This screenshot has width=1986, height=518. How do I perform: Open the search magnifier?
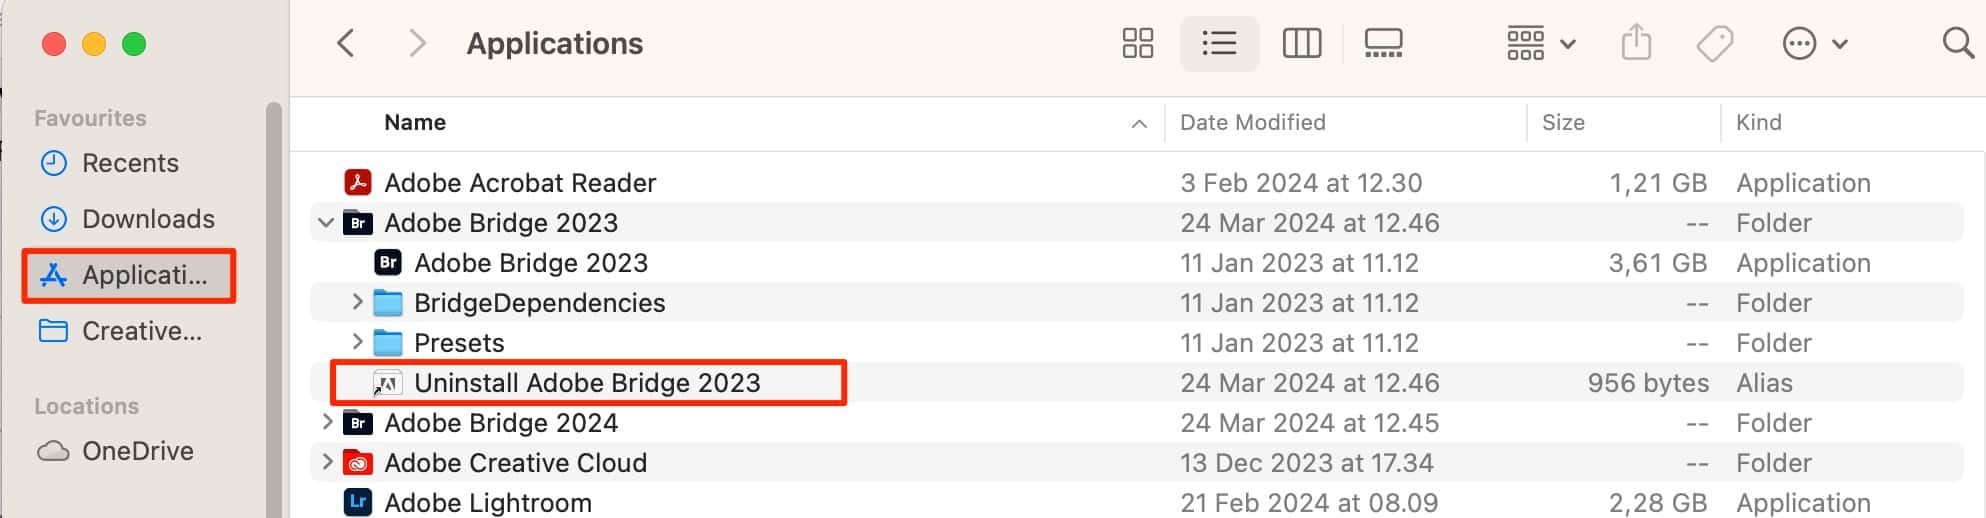coord(1957,44)
